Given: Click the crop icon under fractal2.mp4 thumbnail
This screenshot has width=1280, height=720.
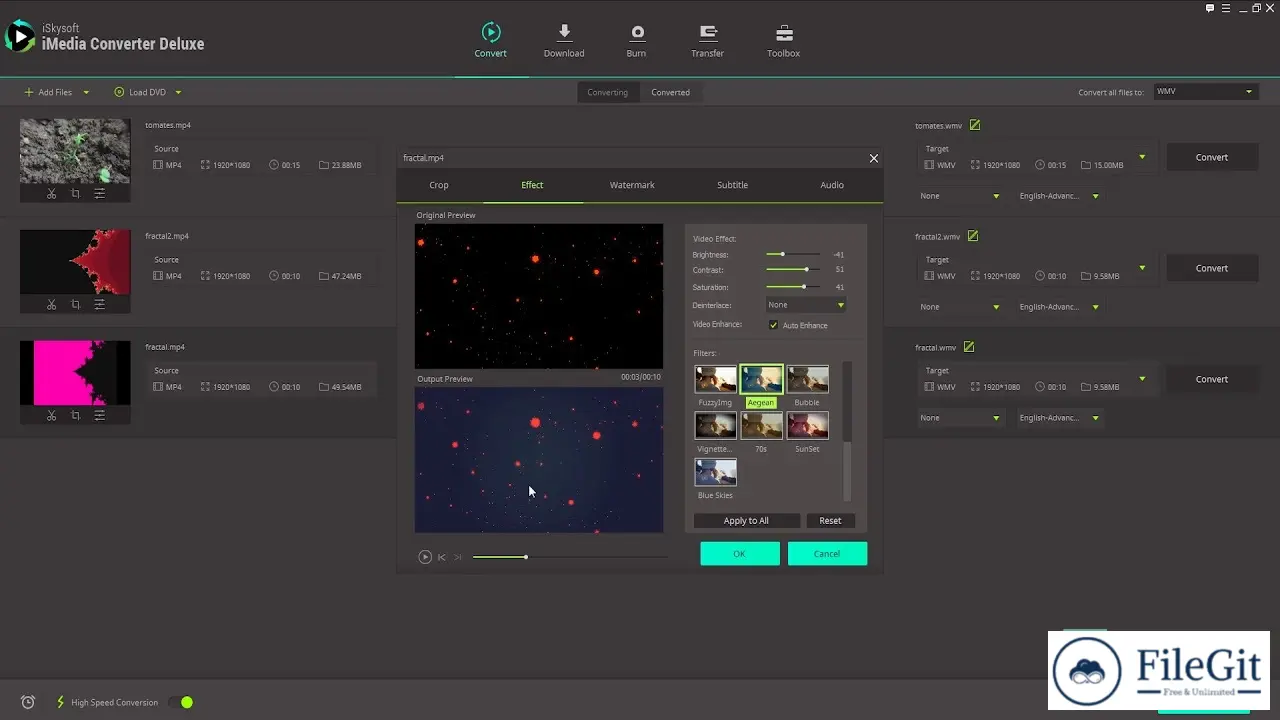Looking at the screenshot, I should (75, 305).
